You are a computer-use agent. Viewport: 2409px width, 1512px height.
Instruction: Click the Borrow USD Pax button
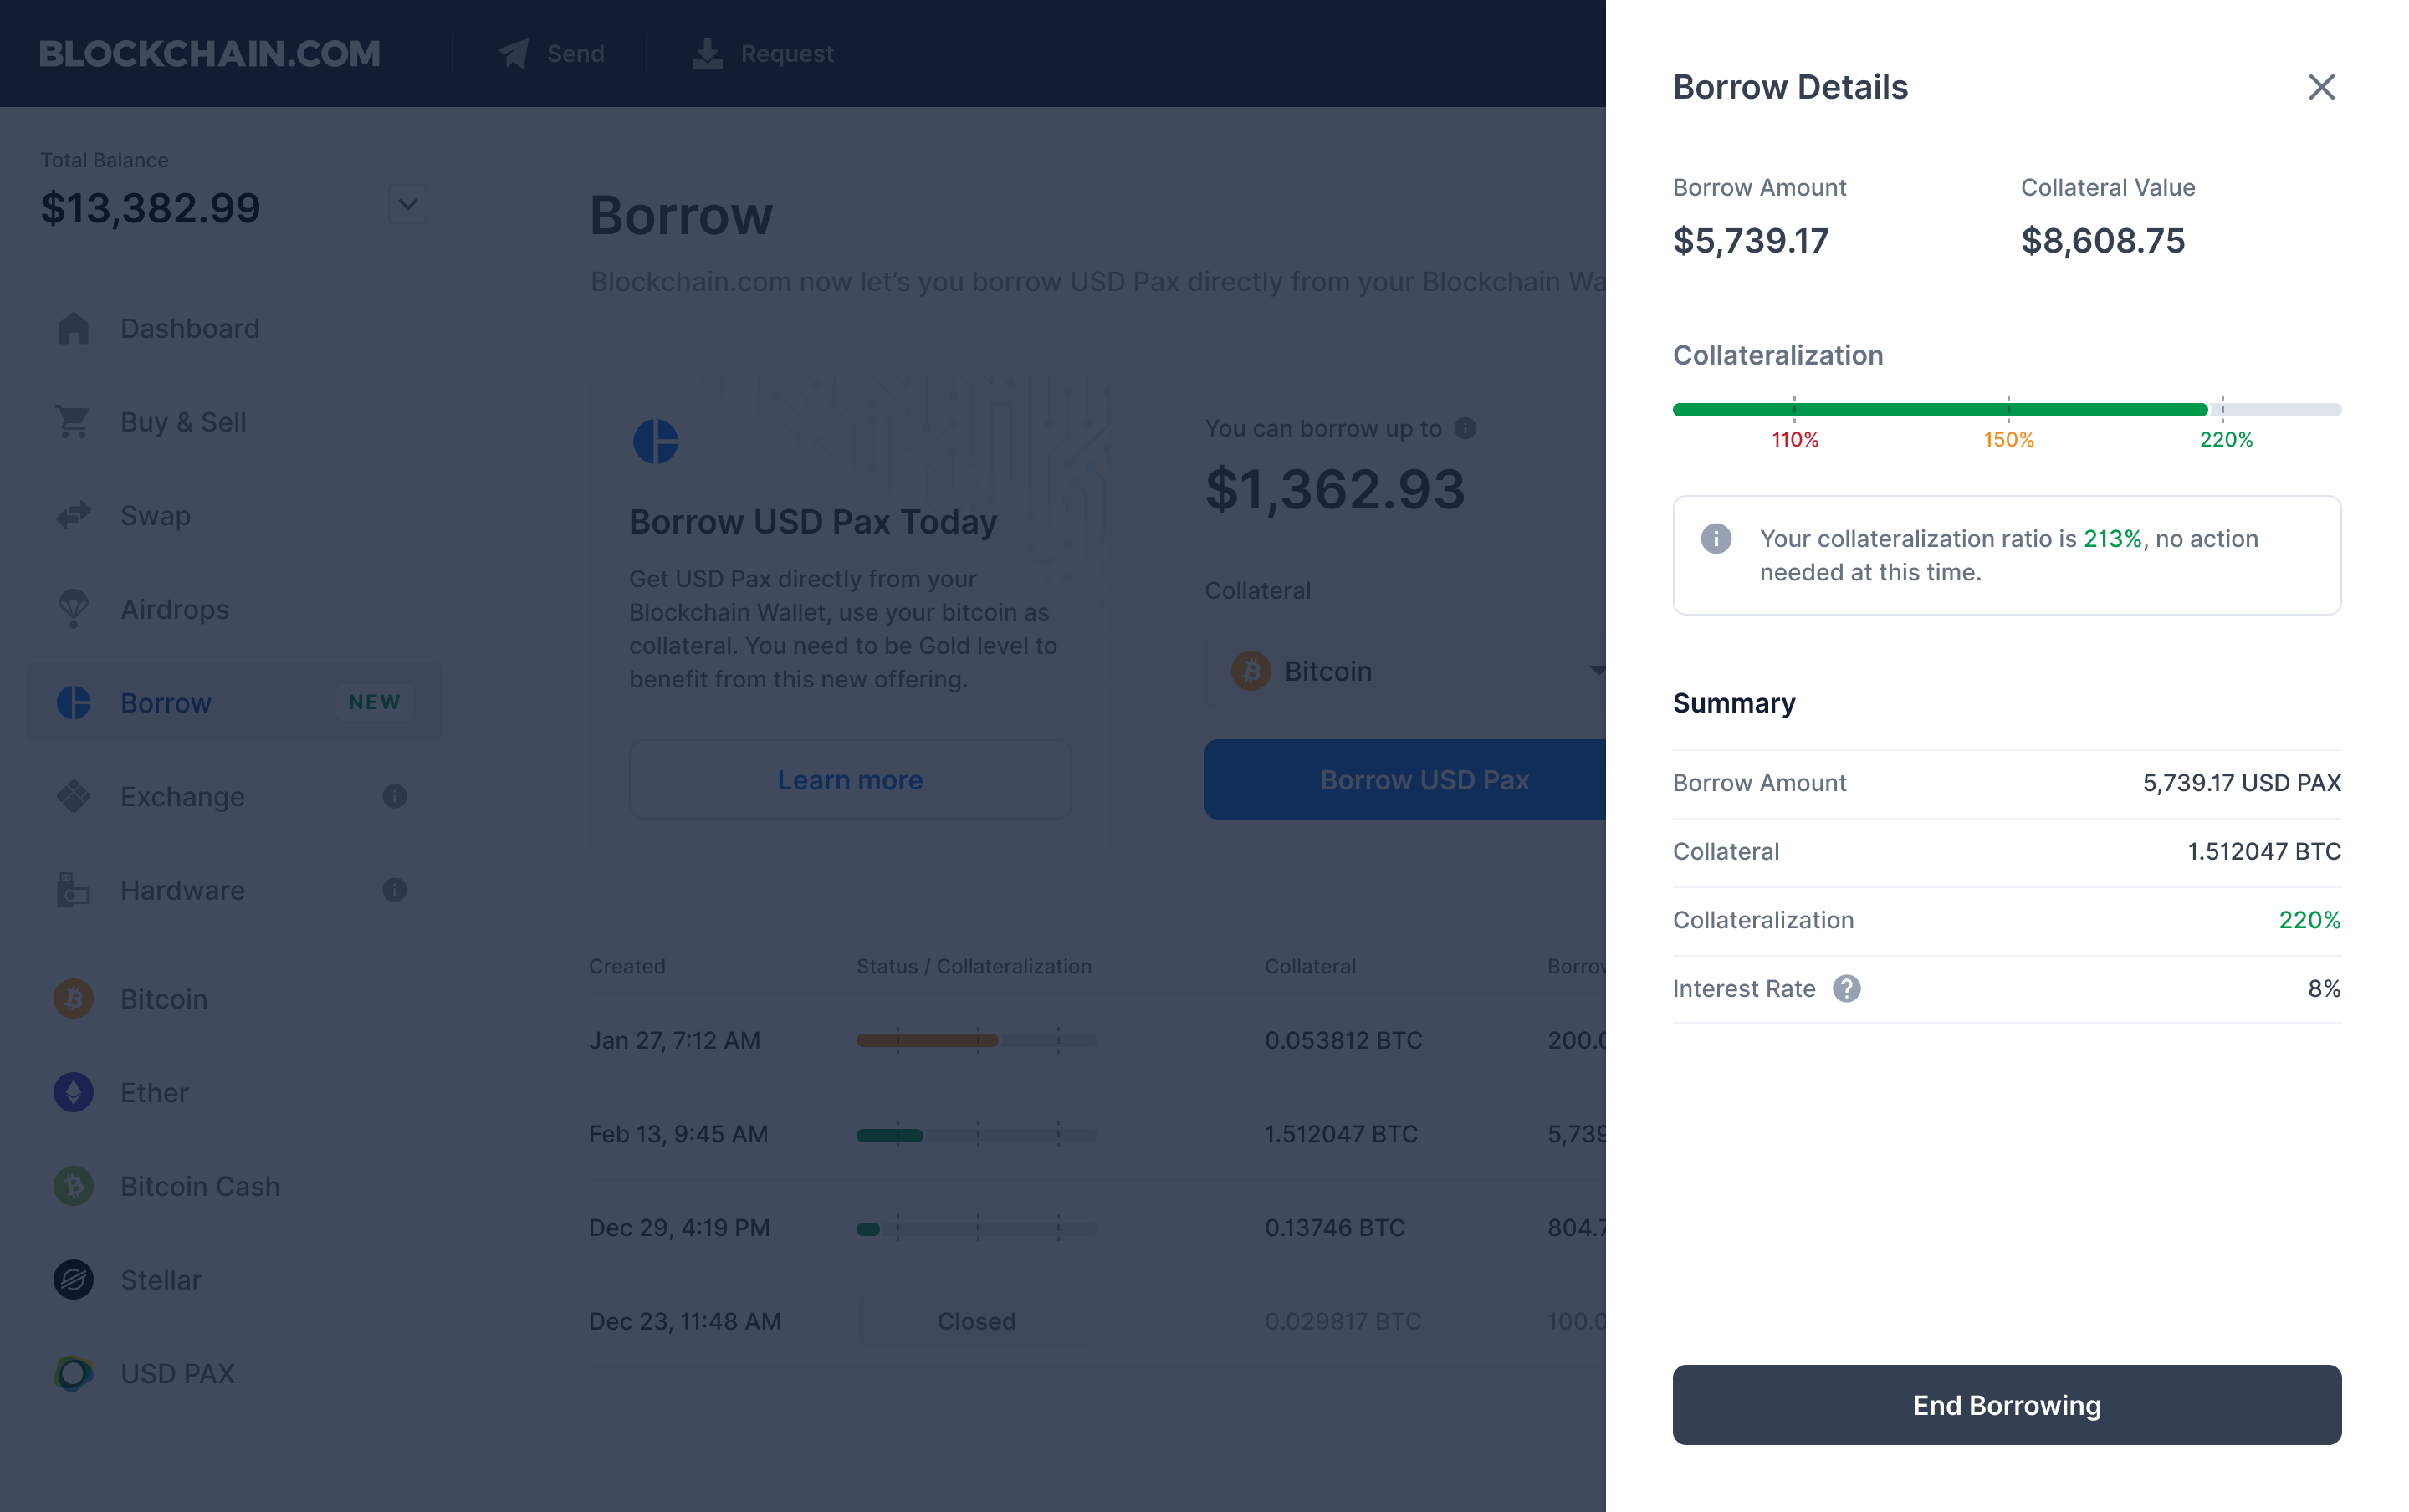click(1424, 779)
